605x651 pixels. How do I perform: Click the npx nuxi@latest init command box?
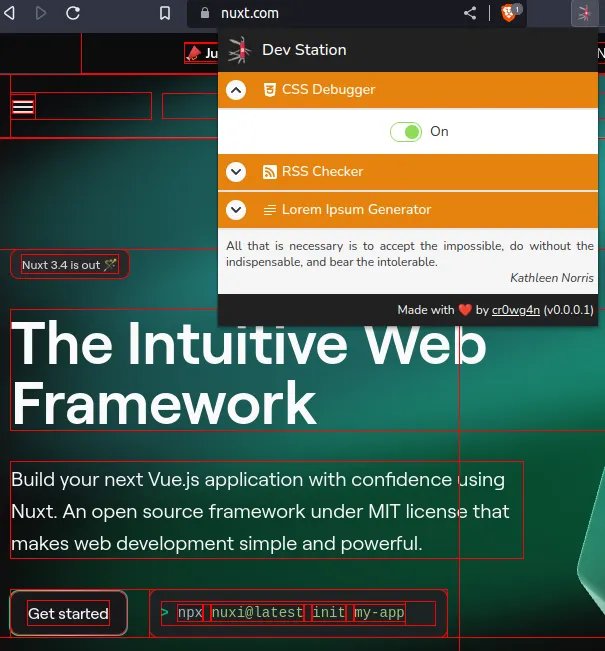click(298, 613)
